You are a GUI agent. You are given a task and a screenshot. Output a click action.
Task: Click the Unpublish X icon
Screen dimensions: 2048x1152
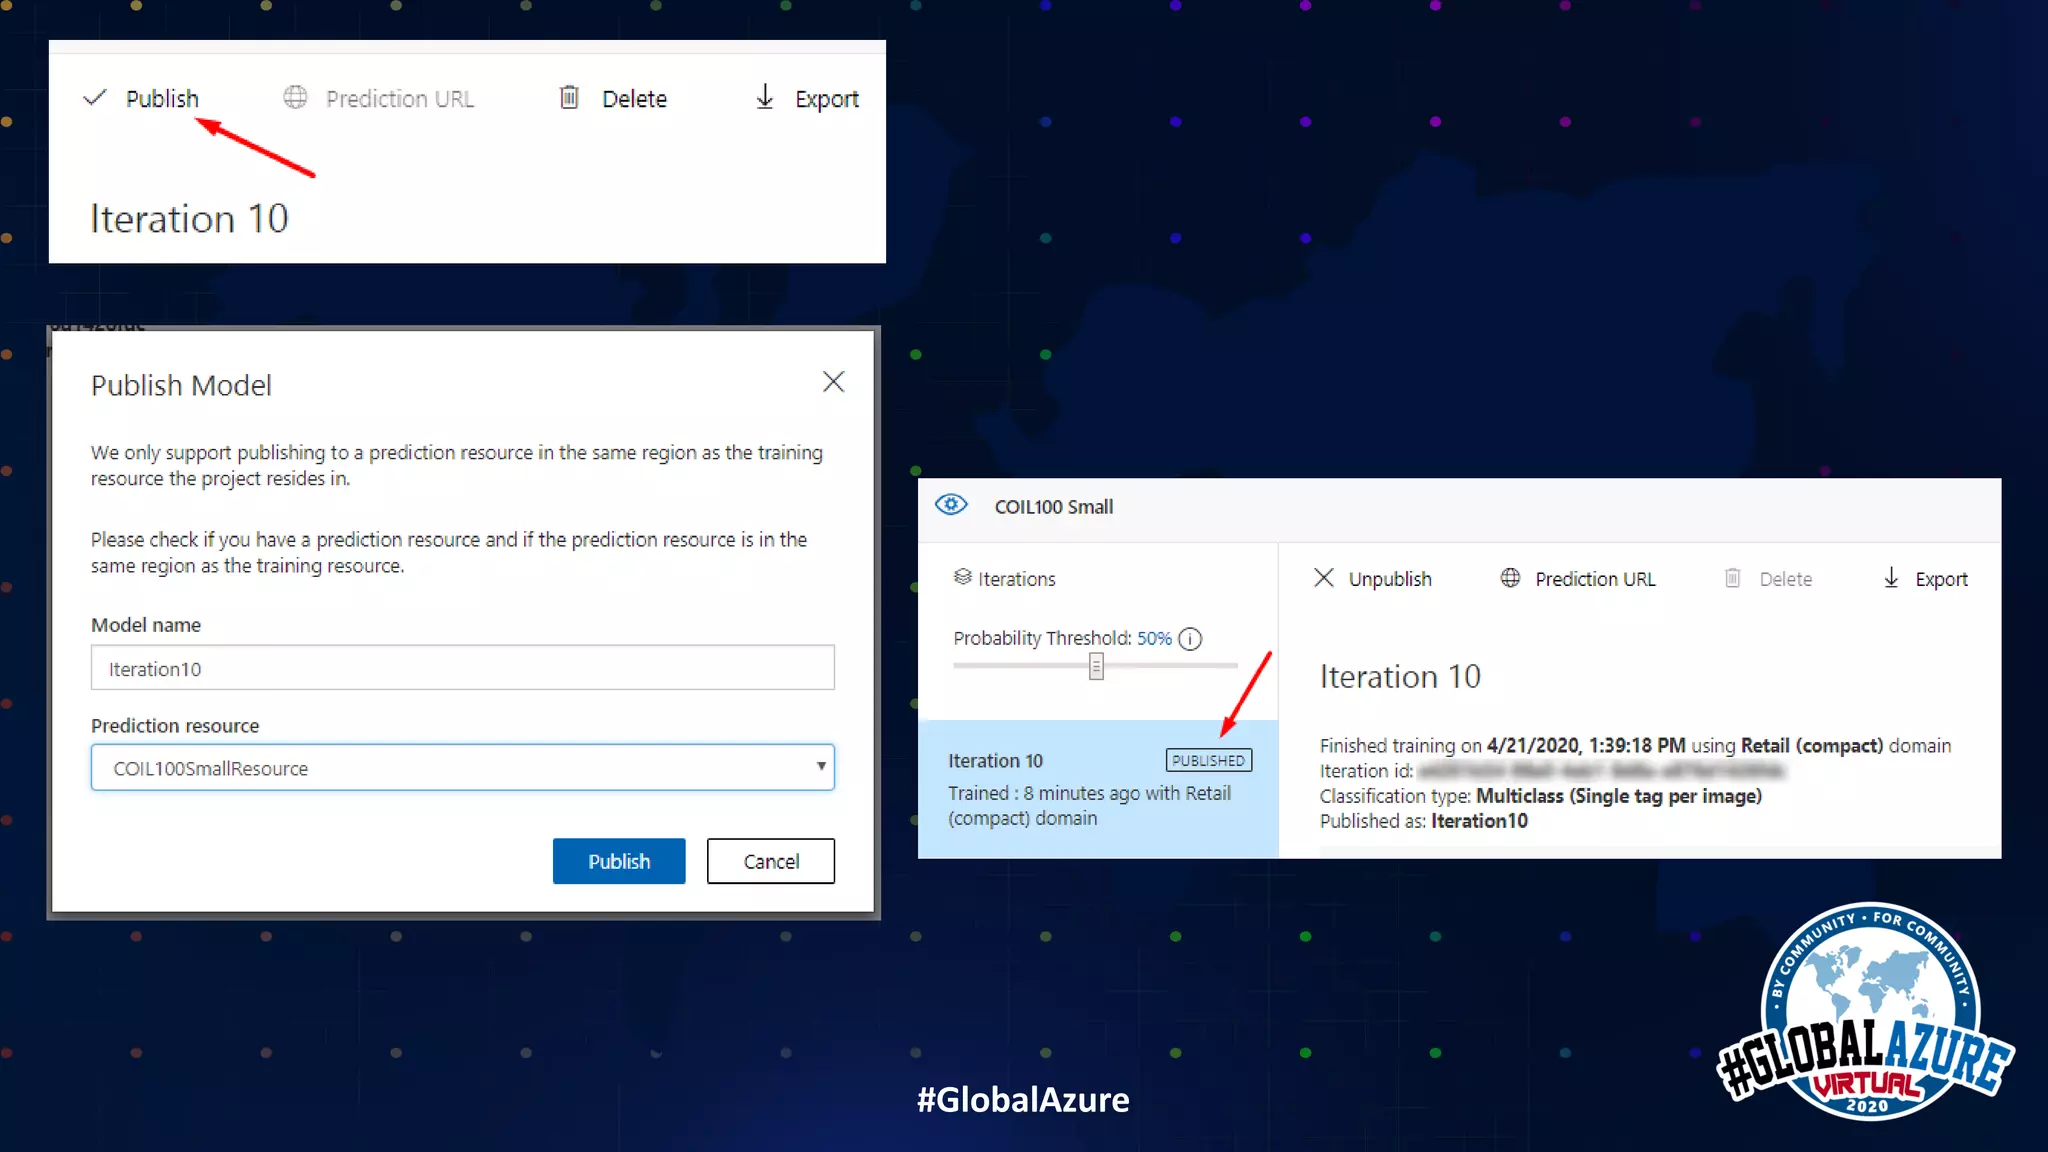point(1324,578)
